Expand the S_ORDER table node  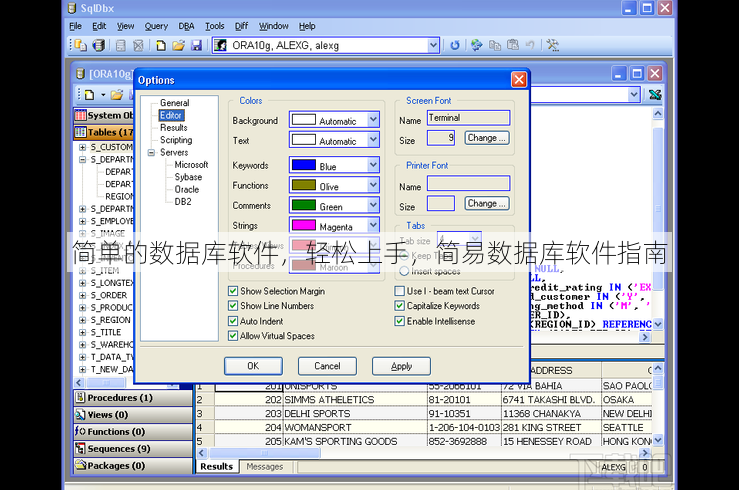(82, 295)
